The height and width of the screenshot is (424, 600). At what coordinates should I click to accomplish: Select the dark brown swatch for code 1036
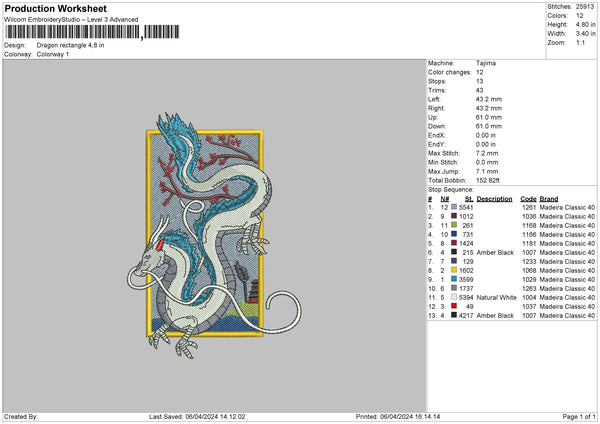pos(454,216)
